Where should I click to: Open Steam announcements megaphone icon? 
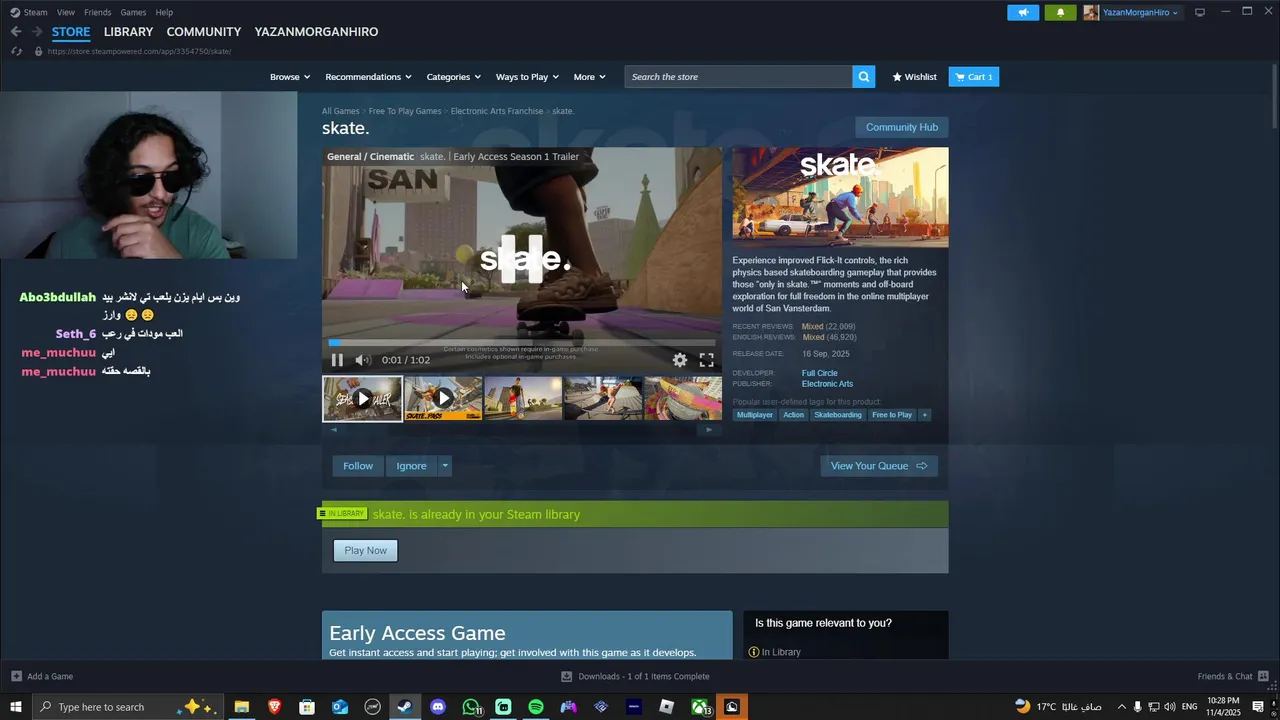(1023, 12)
